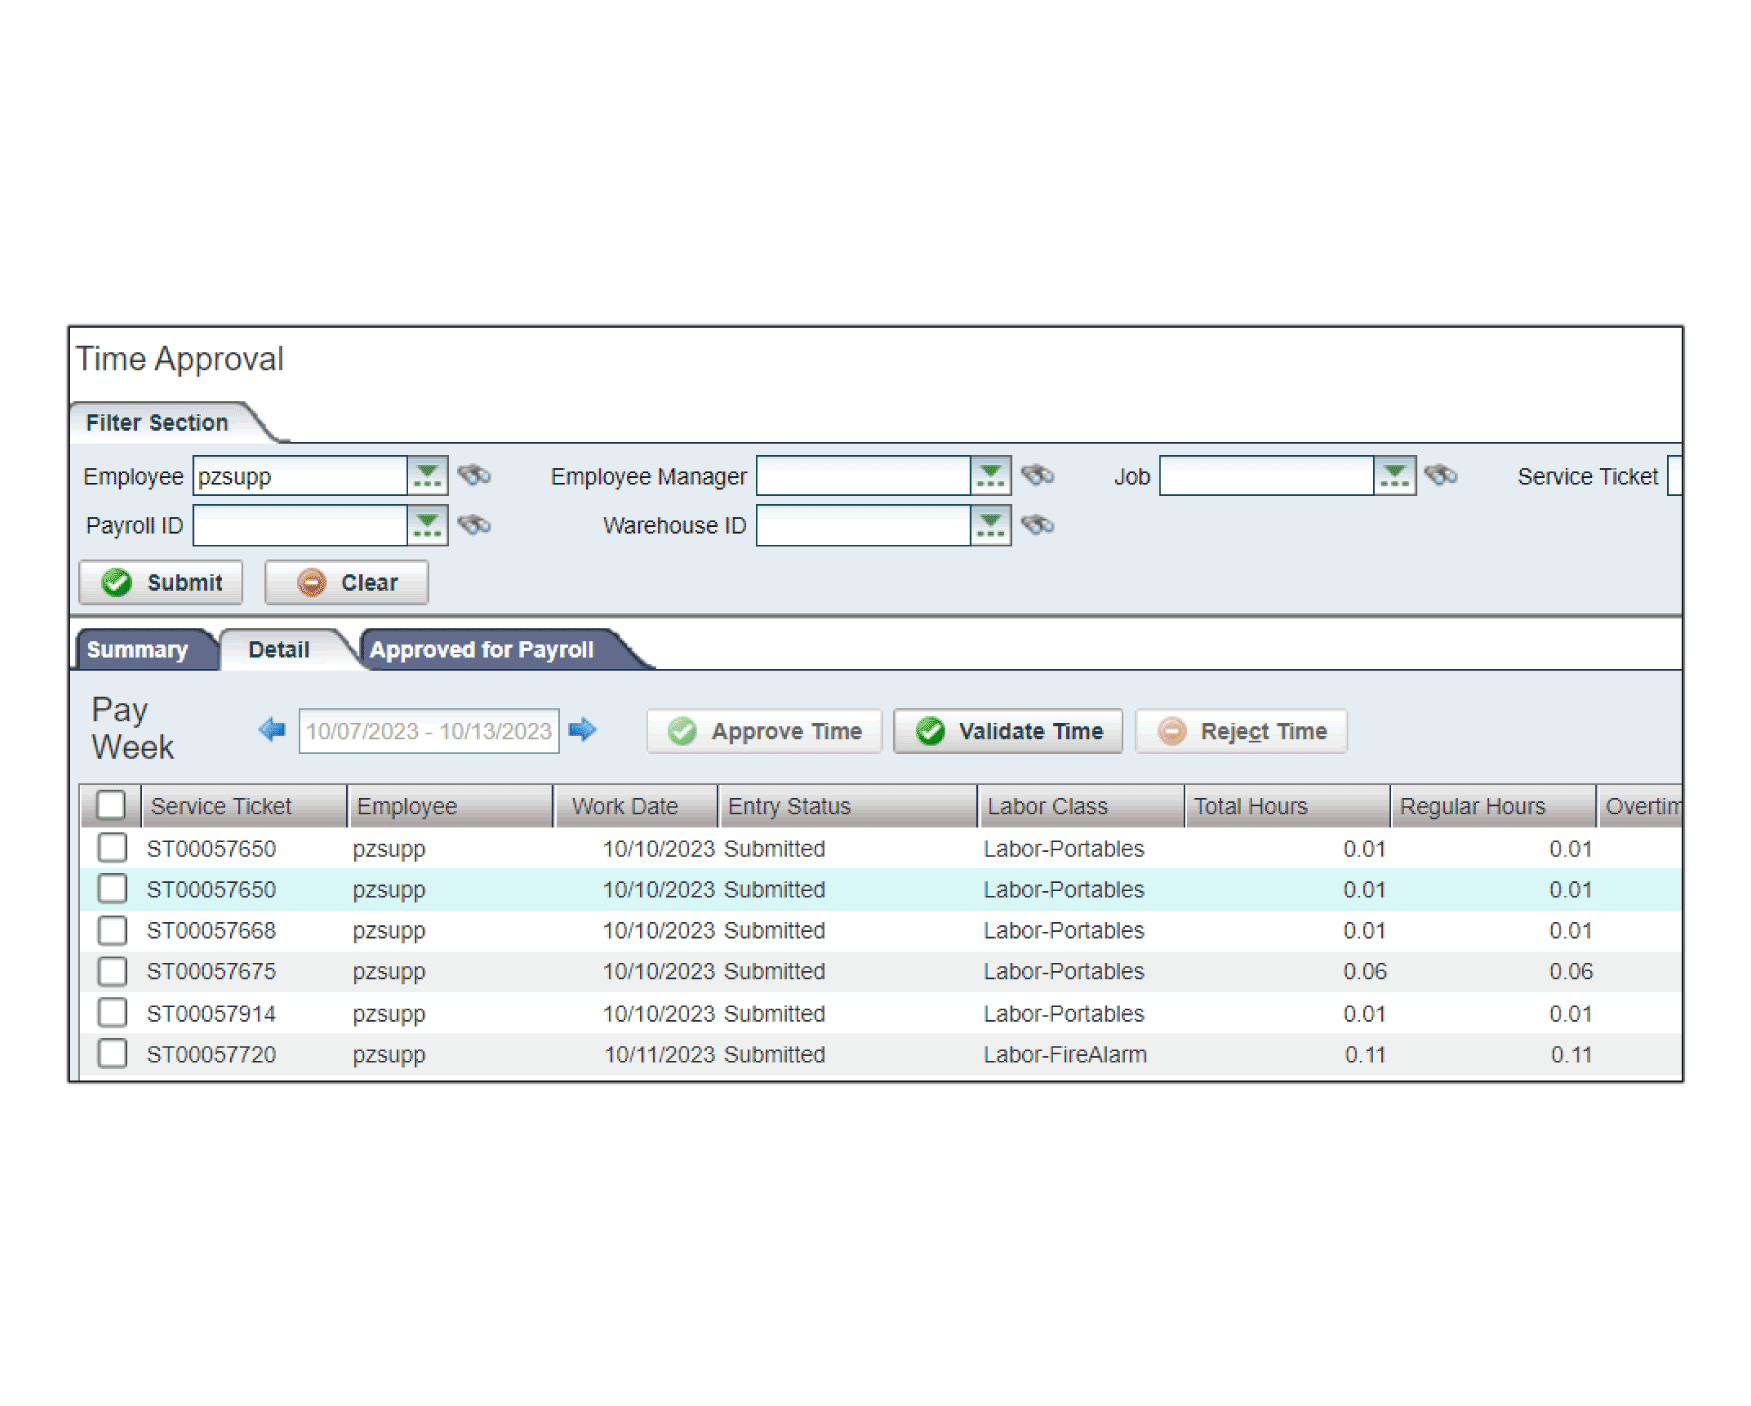Advance to next pay week with right arrow
1751x1406 pixels.
coord(582,730)
